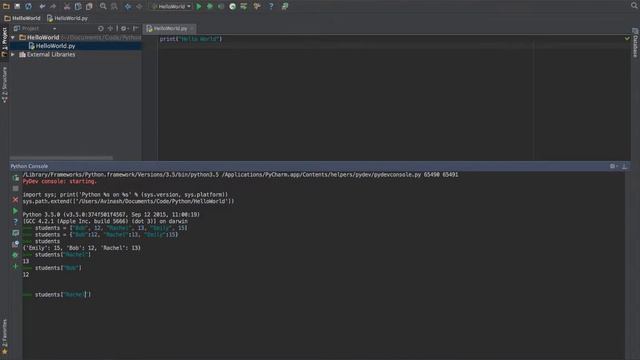Click the Copy icon in main toolbar

pyautogui.click(x=78, y=6)
